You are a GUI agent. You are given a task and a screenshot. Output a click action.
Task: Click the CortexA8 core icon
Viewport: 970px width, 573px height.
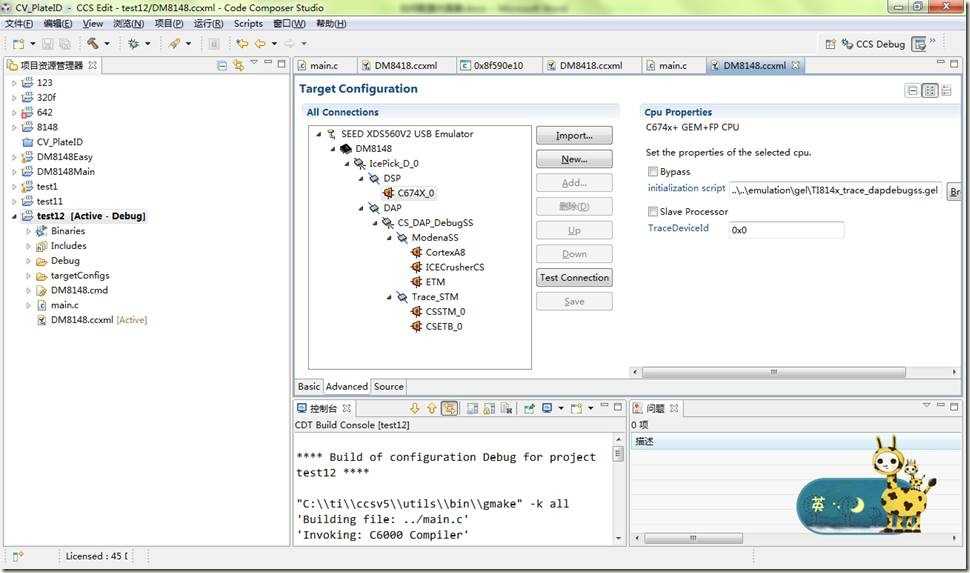coord(416,252)
